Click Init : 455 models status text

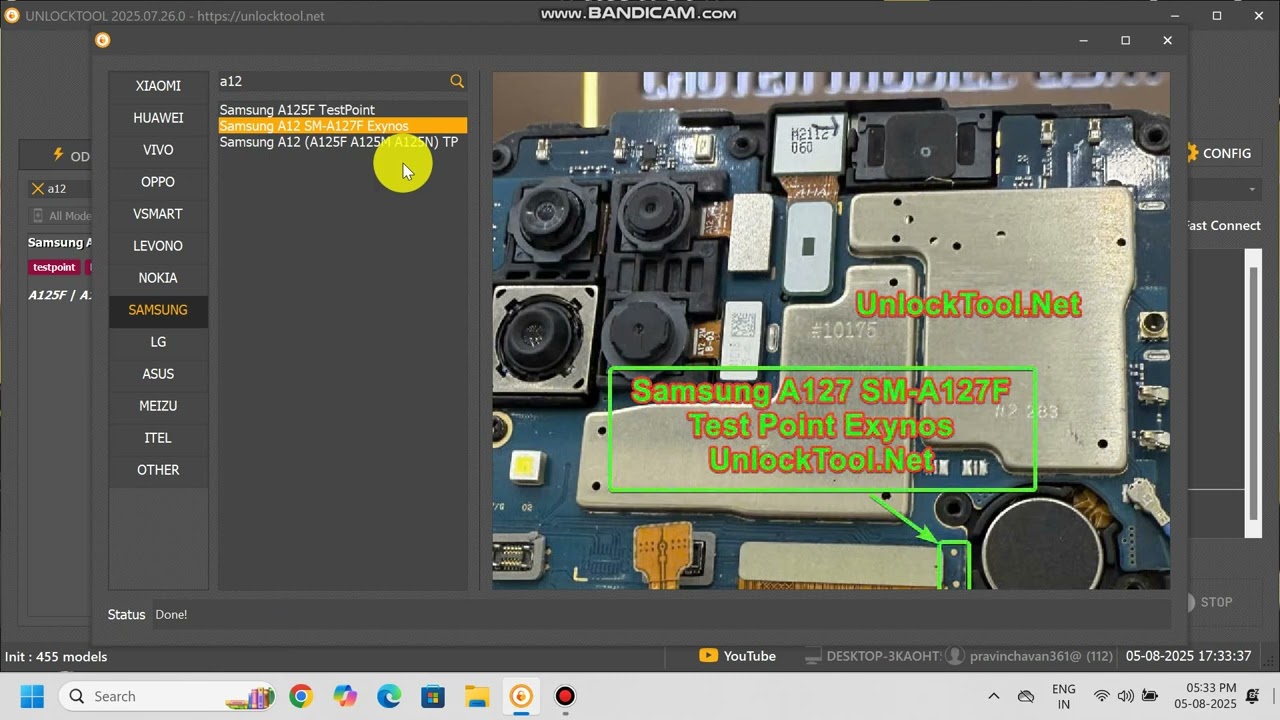click(56, 657)
